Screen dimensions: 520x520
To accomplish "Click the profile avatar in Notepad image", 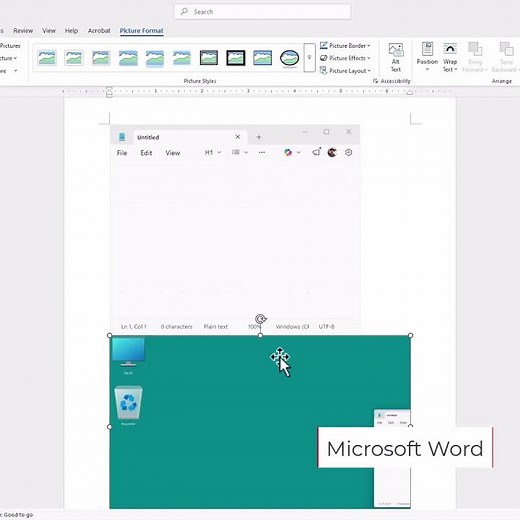I will click(332, 152).
